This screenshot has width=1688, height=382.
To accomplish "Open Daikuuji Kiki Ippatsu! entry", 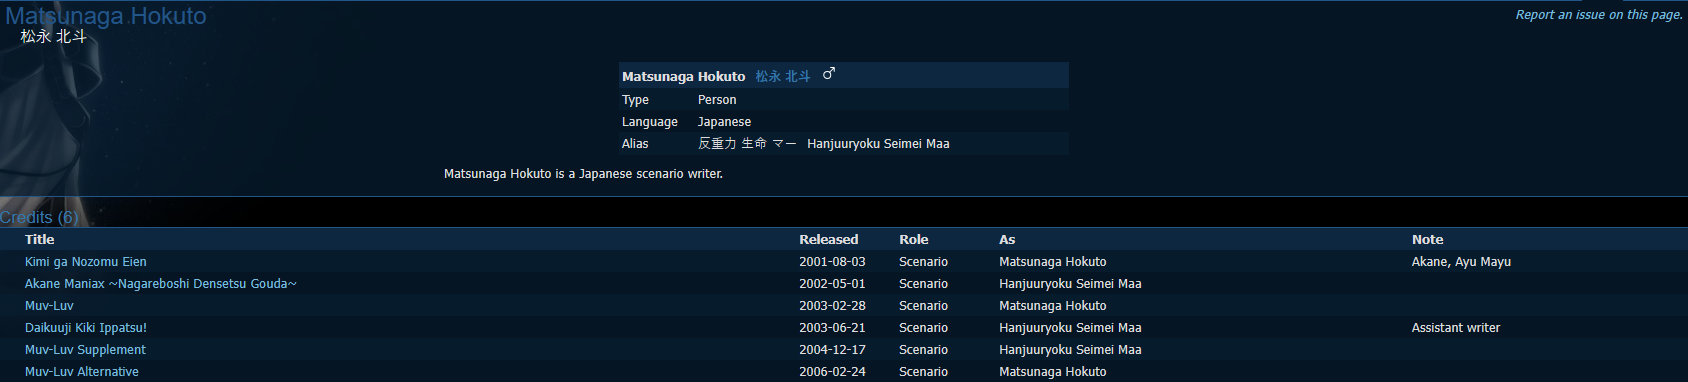I will pos(86,328).
